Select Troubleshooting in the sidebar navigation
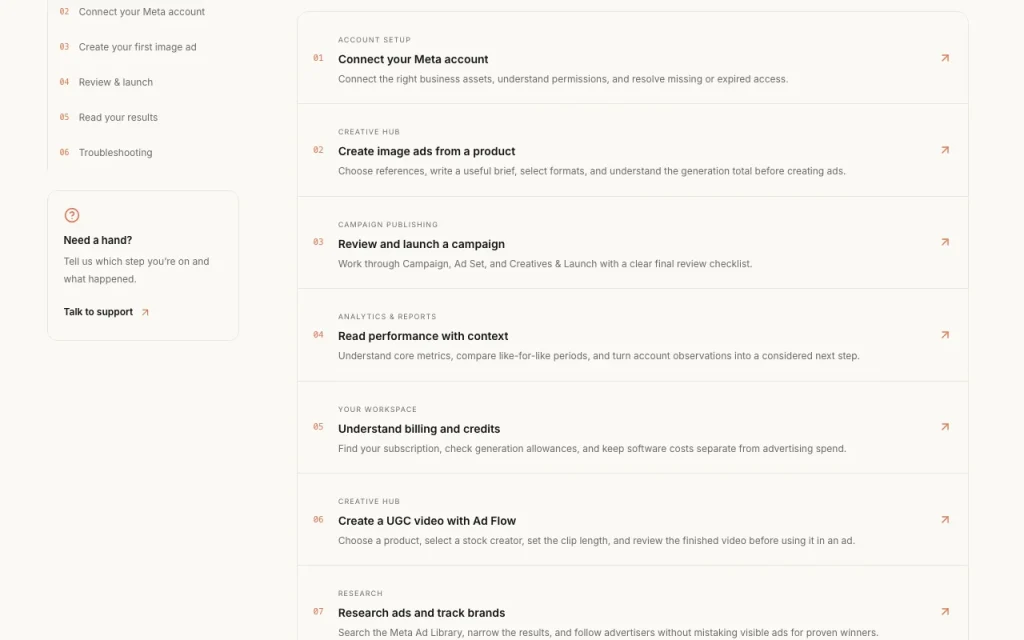 pyautogui.click(x=106, y=153)
